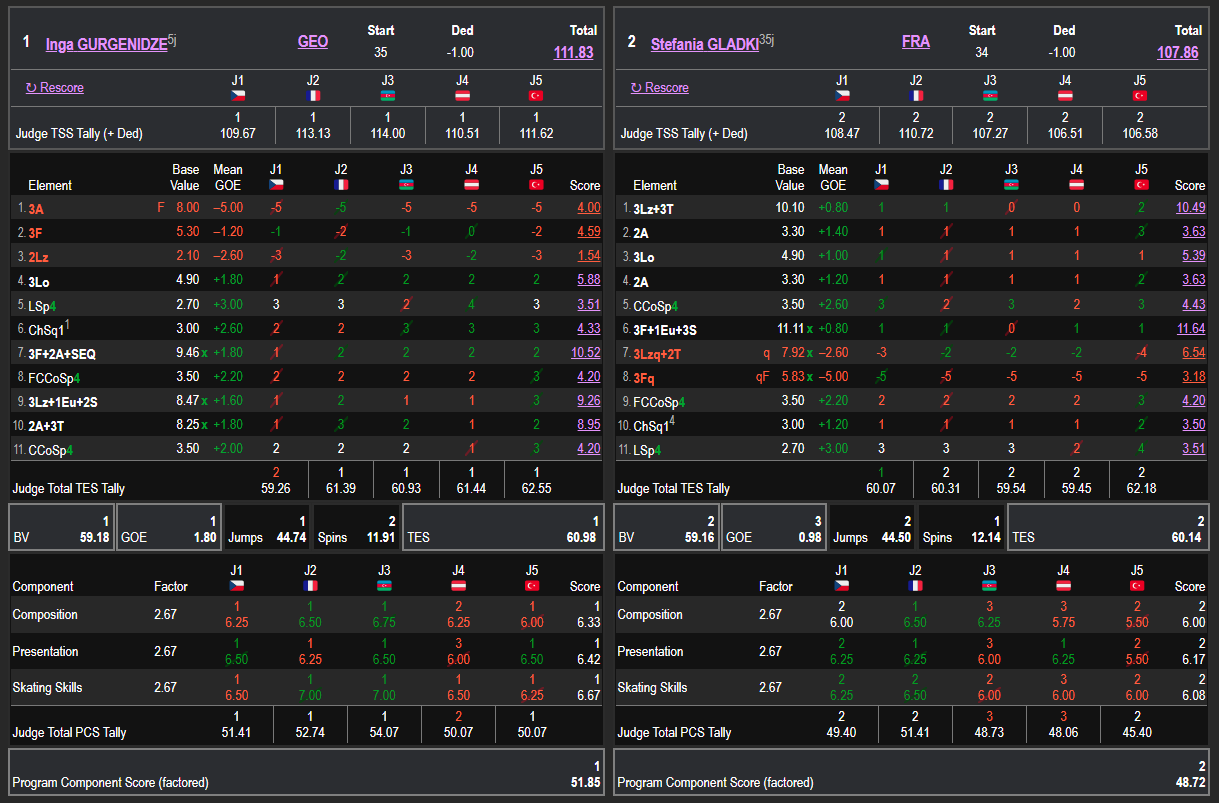Click score 11.64 for 3F+1Eu+3S element
Viewport: 1219px width, 803px height.
[x=1190, y=329]
